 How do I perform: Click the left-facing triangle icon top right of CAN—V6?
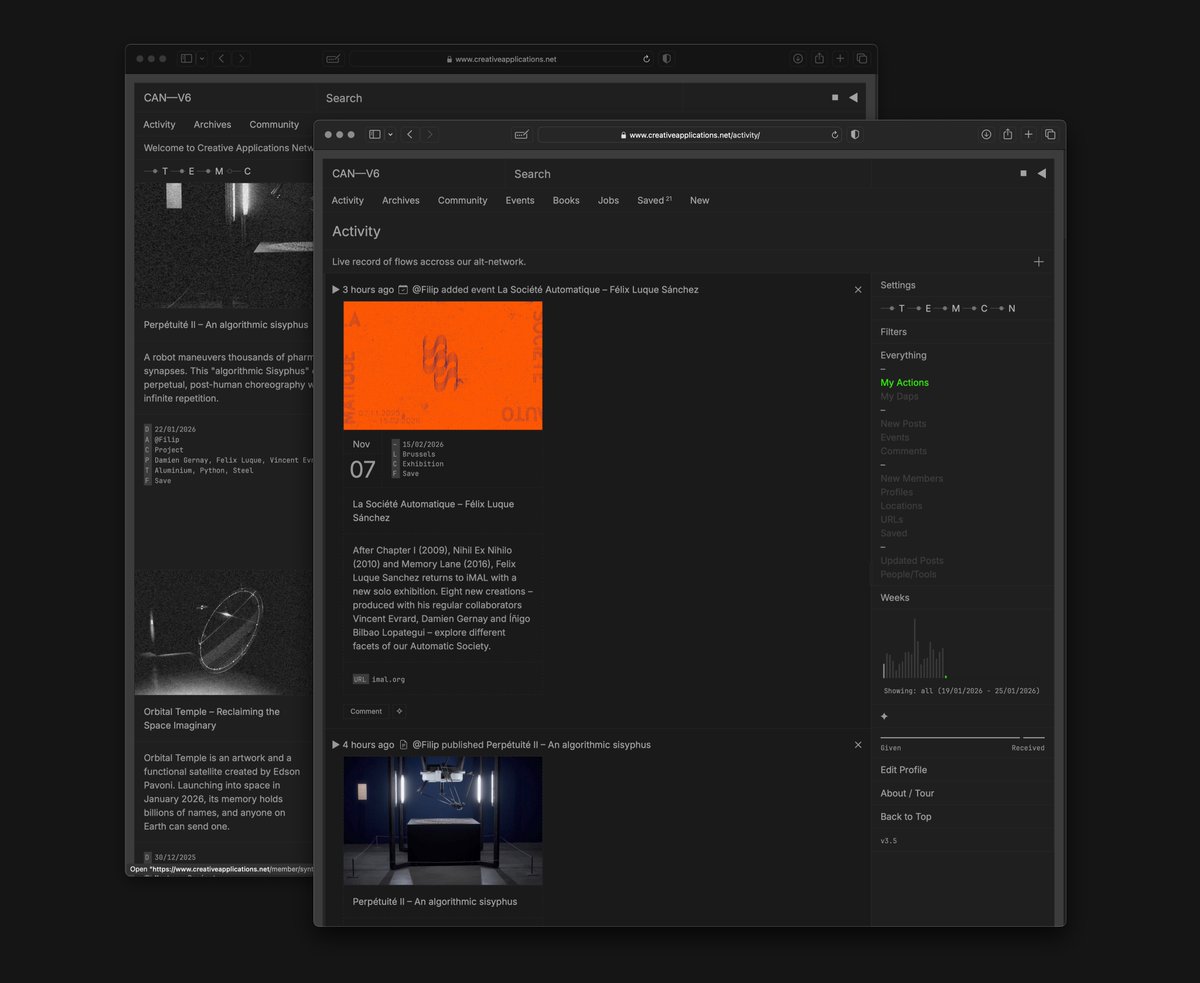1041,173
